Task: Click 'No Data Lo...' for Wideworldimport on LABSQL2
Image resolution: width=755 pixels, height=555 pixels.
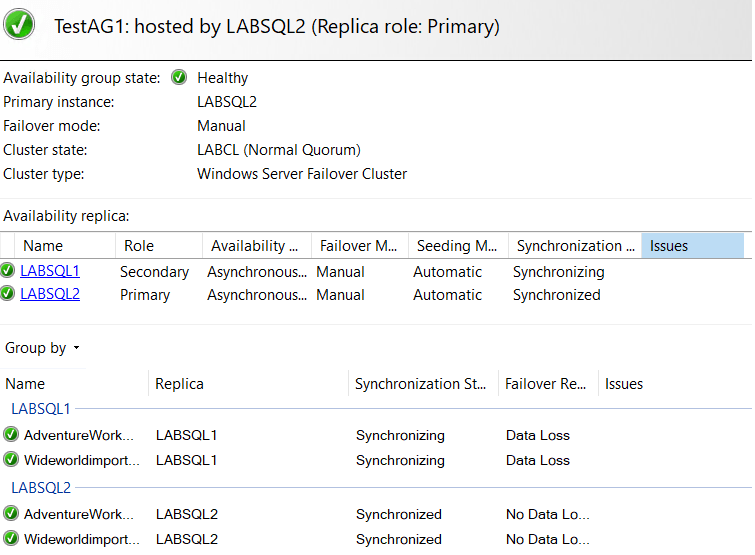Action: pos(547,539)
